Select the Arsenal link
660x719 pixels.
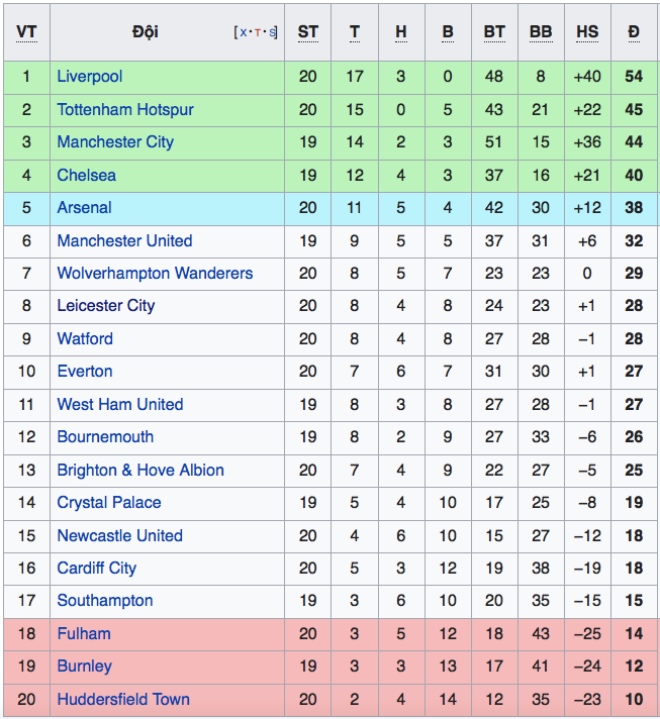point(84,208)
